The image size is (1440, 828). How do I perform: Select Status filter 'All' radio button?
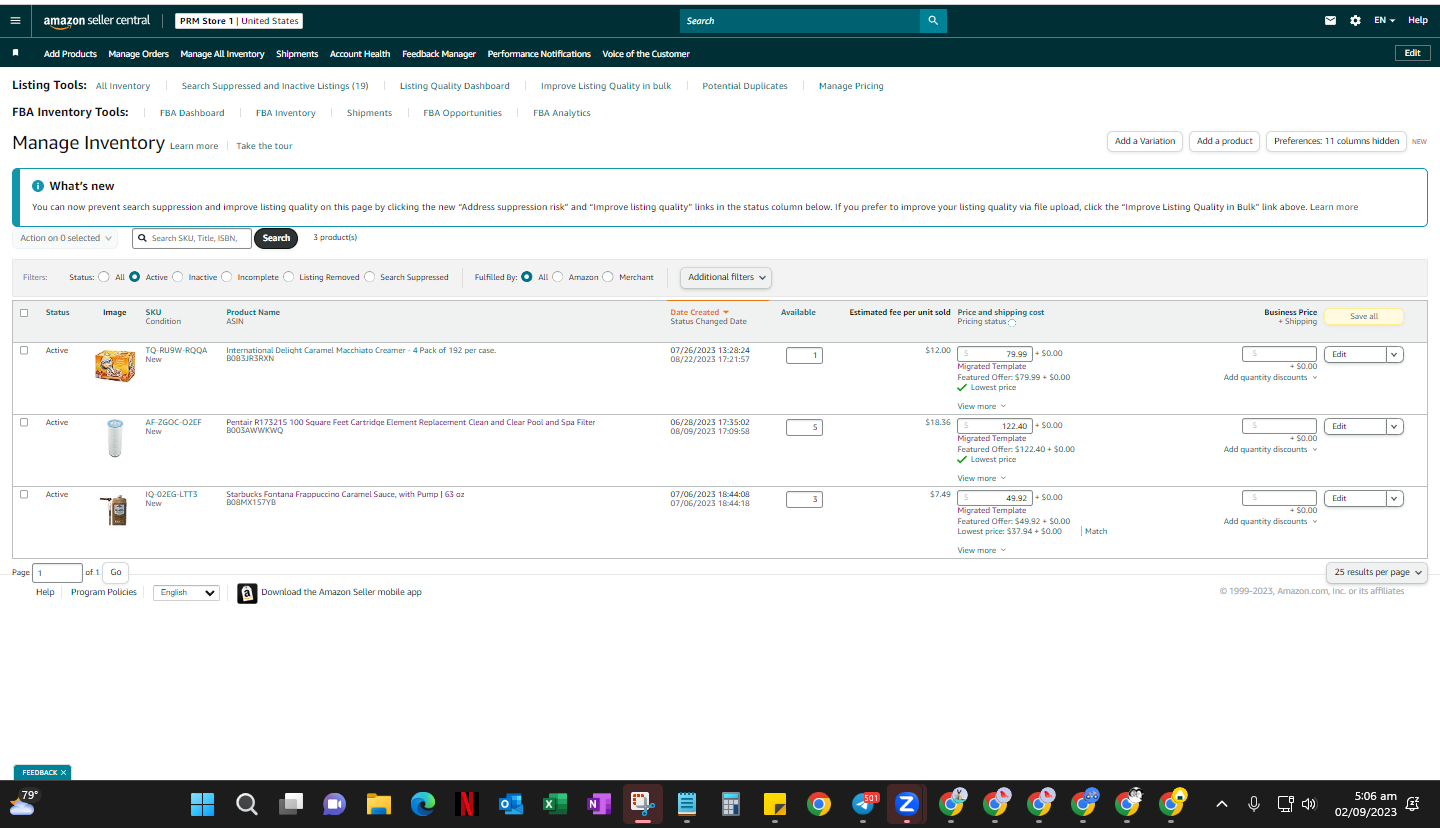104,277
